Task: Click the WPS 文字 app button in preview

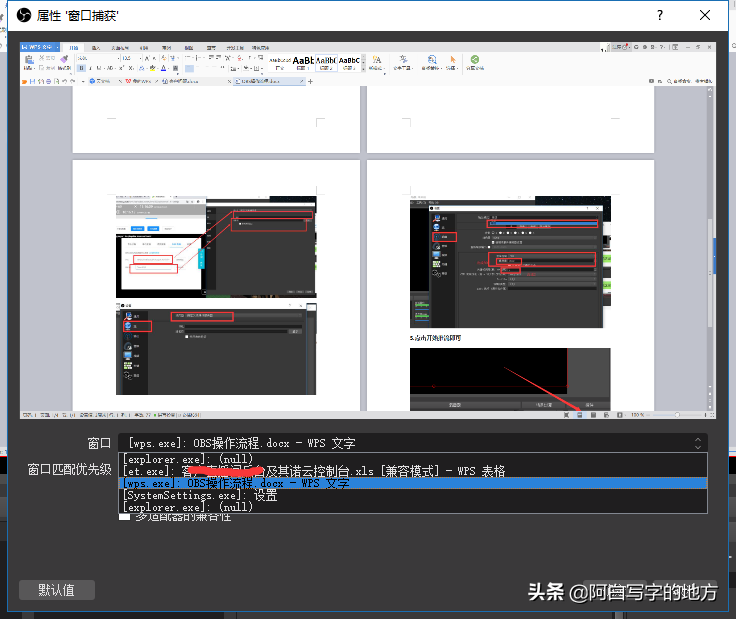Action: (x=41, y=47)
